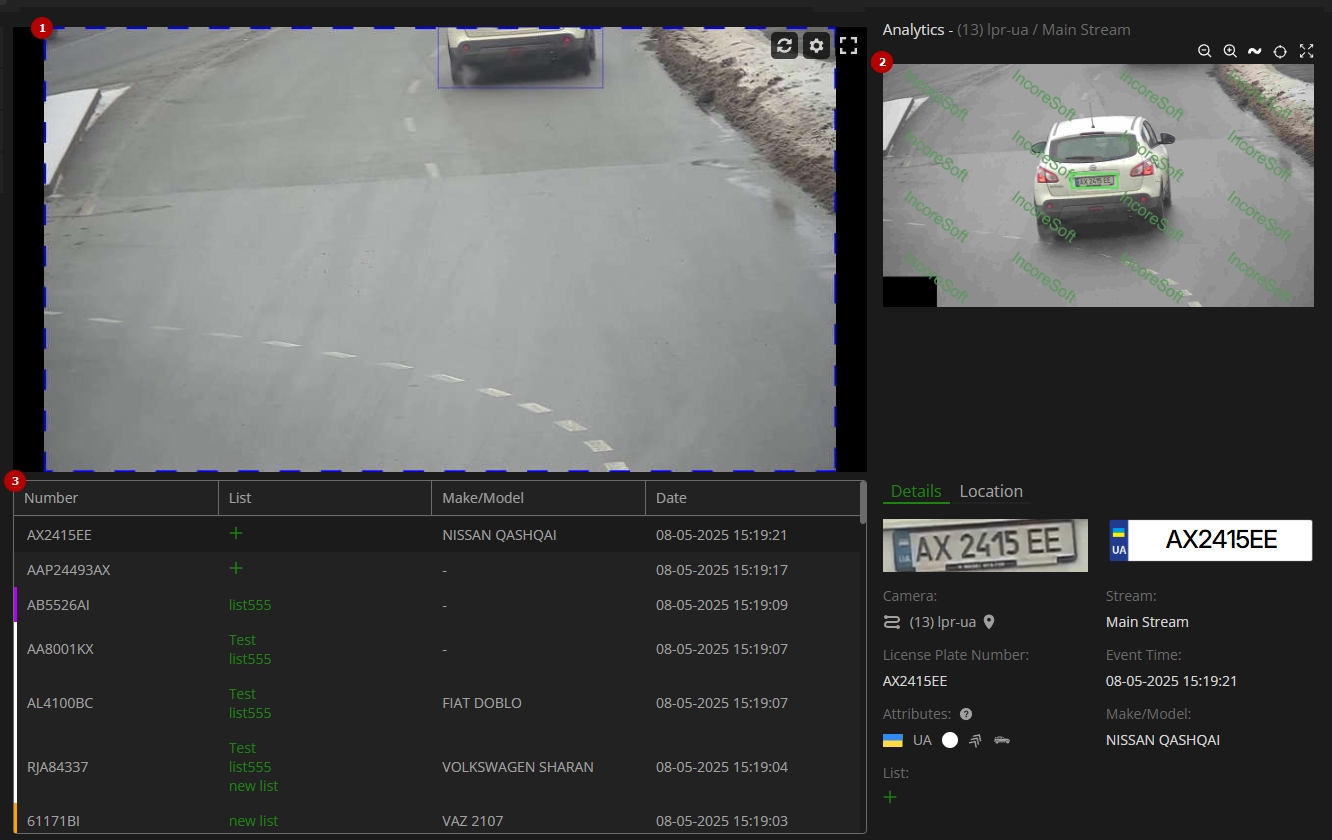Screen dimensions: 1332x840
Task: Click new list link in RJA84337 row
Action: point(254,786)
